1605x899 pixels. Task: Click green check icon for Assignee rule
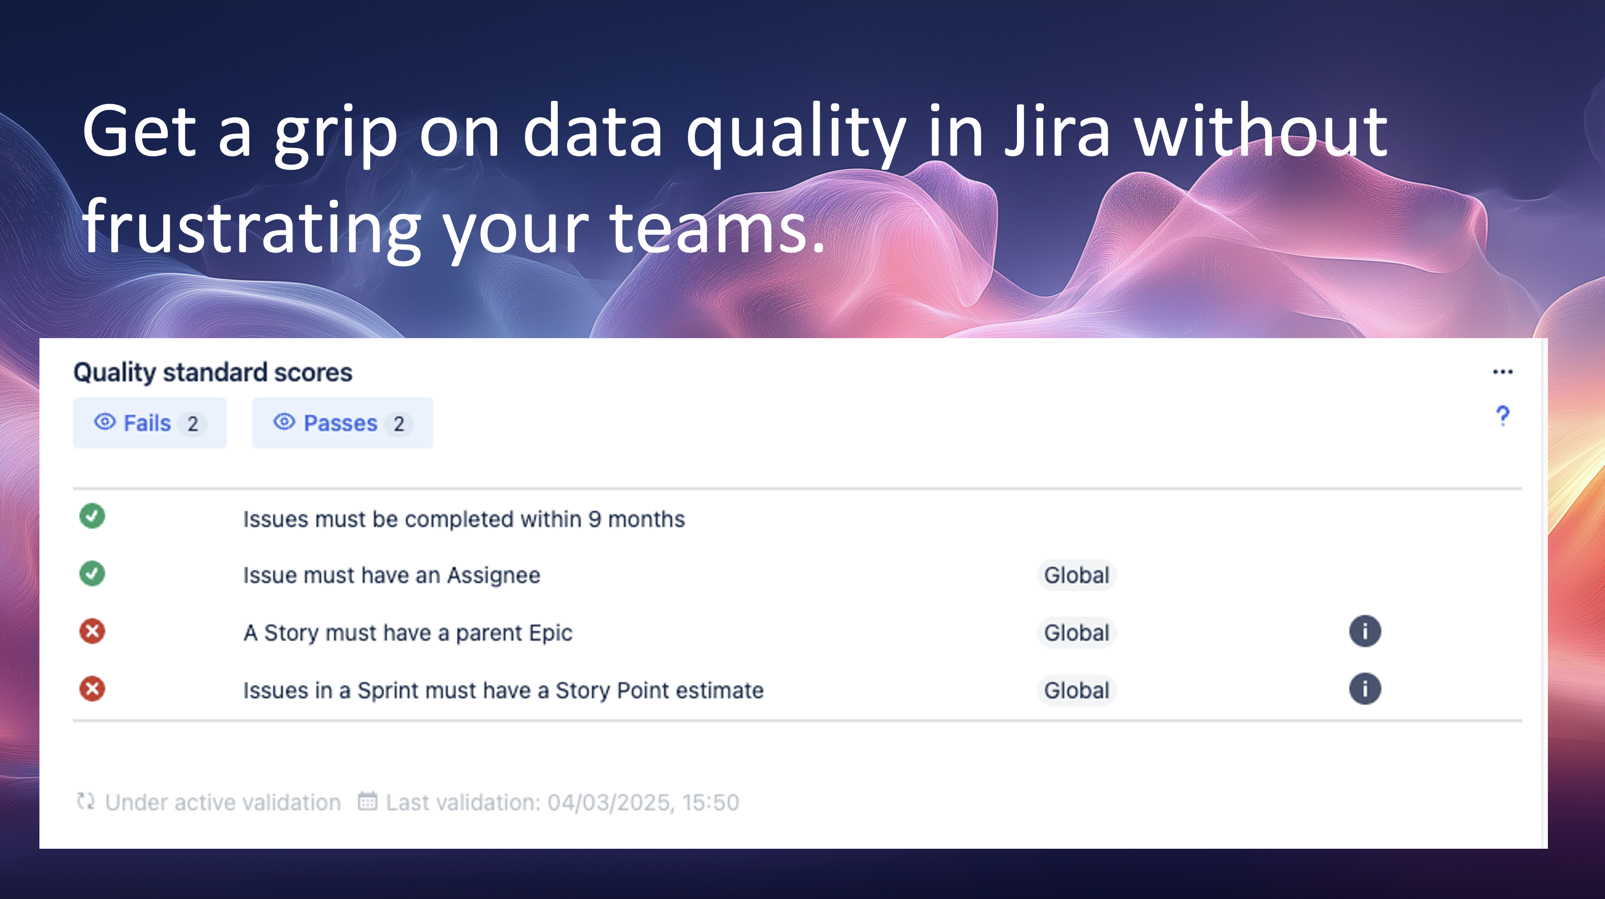coord(92,574)
